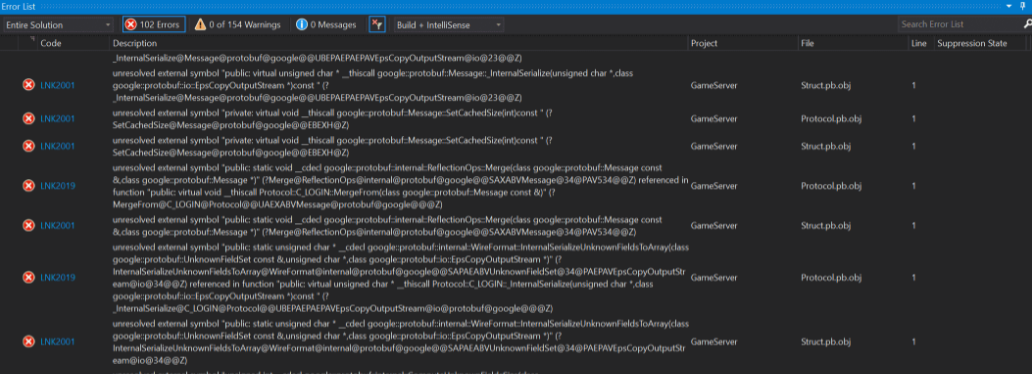The image size is (1033, 374).
Task: Select InternalSerializeUnknownFieldsToArray description in Struct.pb.obj row
Action: click(x=401, y=342)
